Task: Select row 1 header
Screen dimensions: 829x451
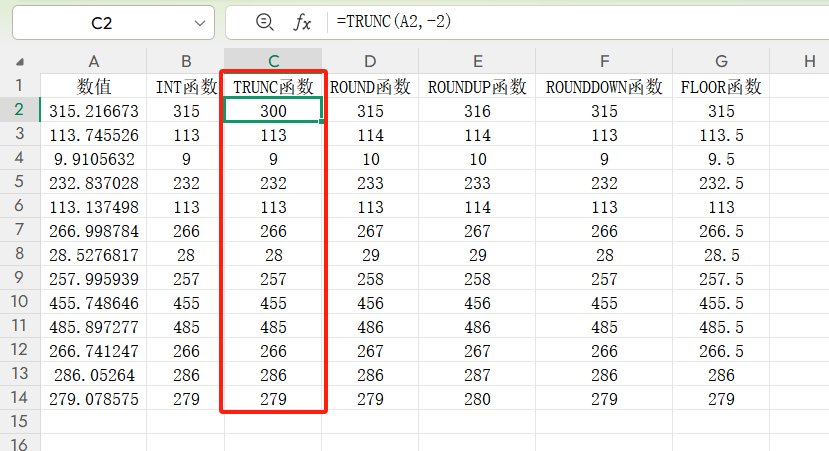Action: 20,85
